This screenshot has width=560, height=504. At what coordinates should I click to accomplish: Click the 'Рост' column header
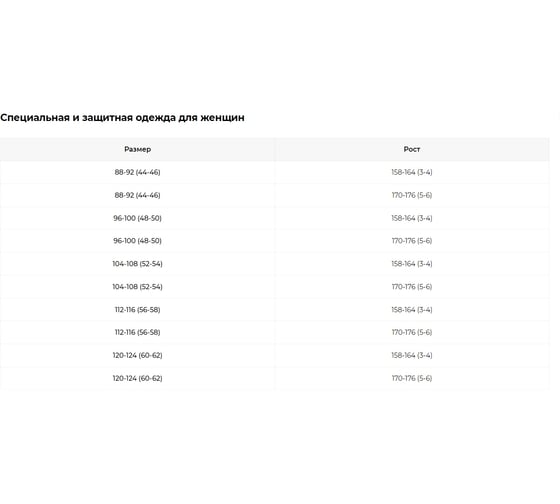pos(412,149)
